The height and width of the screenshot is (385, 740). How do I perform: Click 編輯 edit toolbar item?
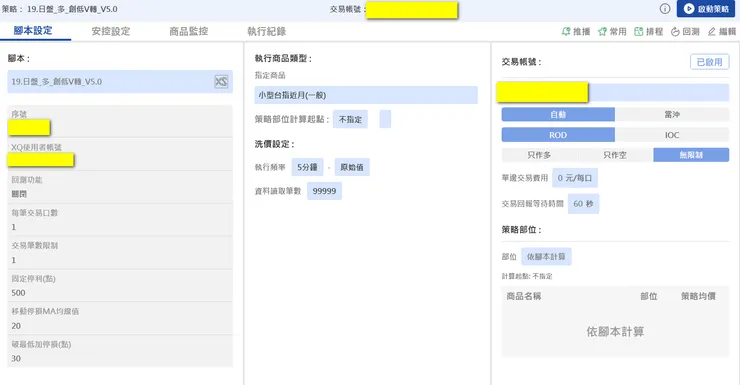tap(722, 31)
